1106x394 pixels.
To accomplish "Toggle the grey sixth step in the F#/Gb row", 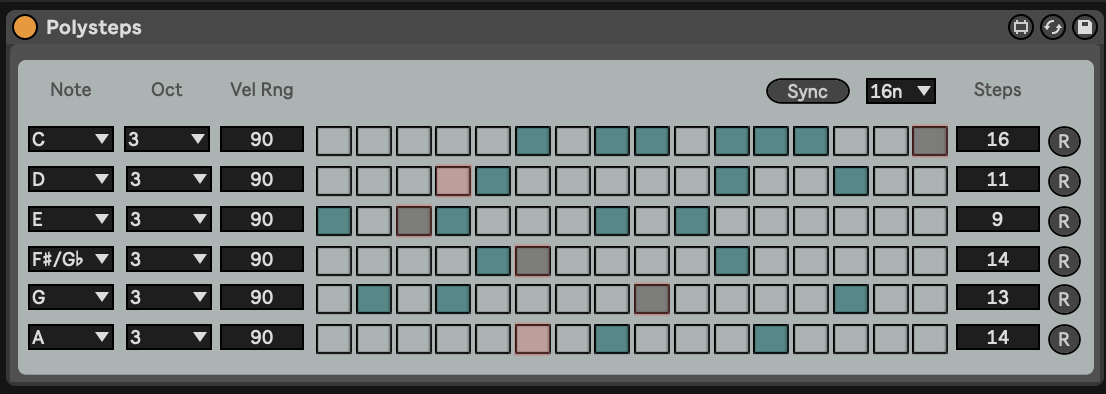I will (533, 261).
